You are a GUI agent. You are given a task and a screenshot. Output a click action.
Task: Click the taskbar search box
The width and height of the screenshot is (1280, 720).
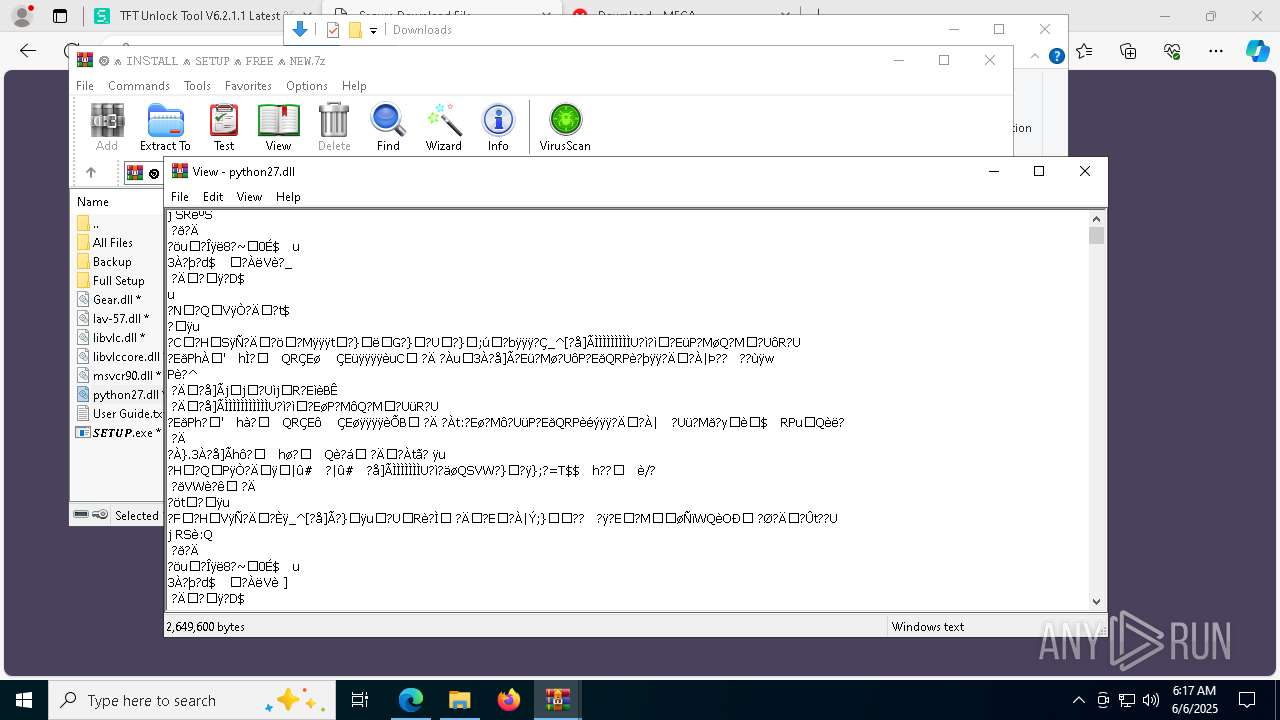pos(191,700)
